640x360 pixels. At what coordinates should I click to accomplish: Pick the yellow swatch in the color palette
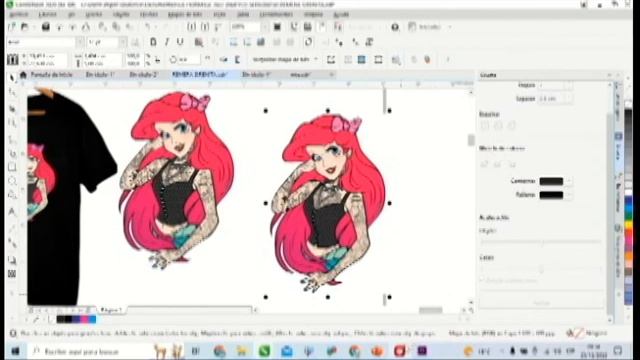[x=629, y=225]
